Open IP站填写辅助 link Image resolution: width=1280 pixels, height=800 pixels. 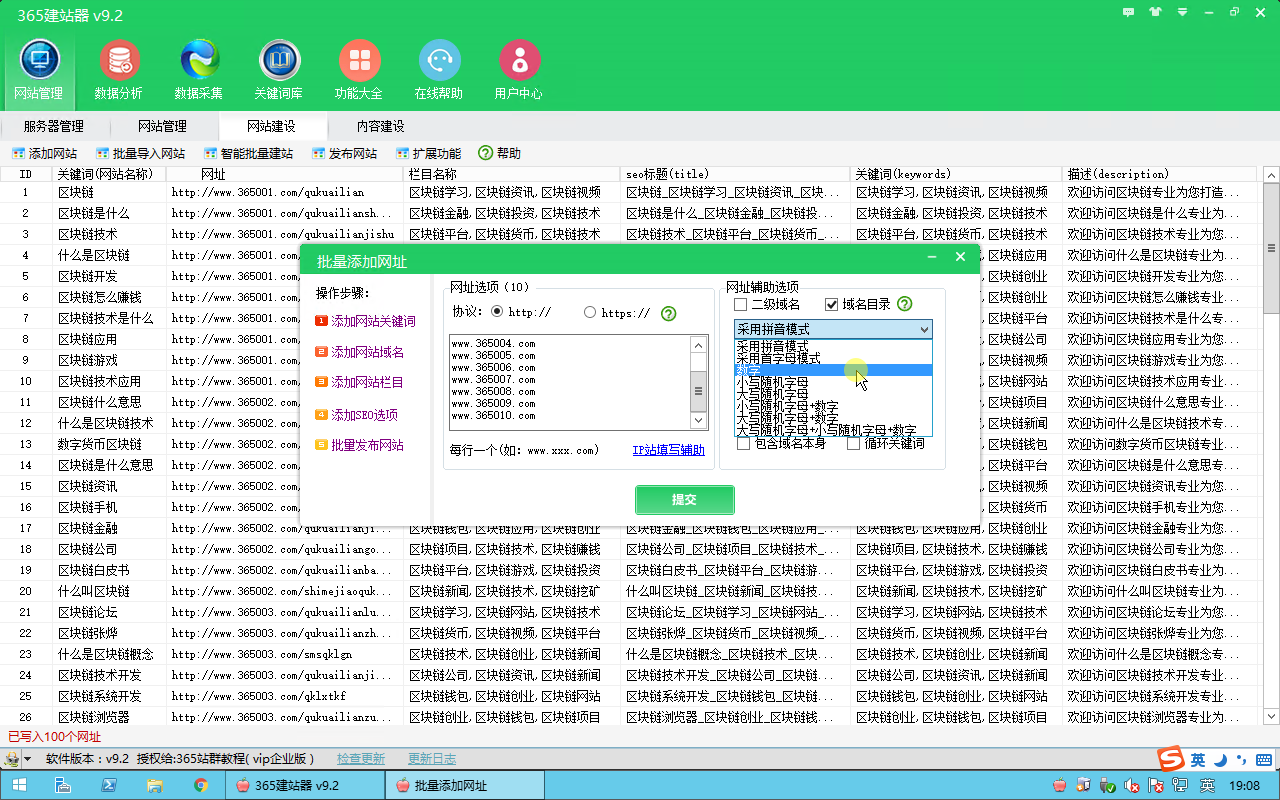669,450
